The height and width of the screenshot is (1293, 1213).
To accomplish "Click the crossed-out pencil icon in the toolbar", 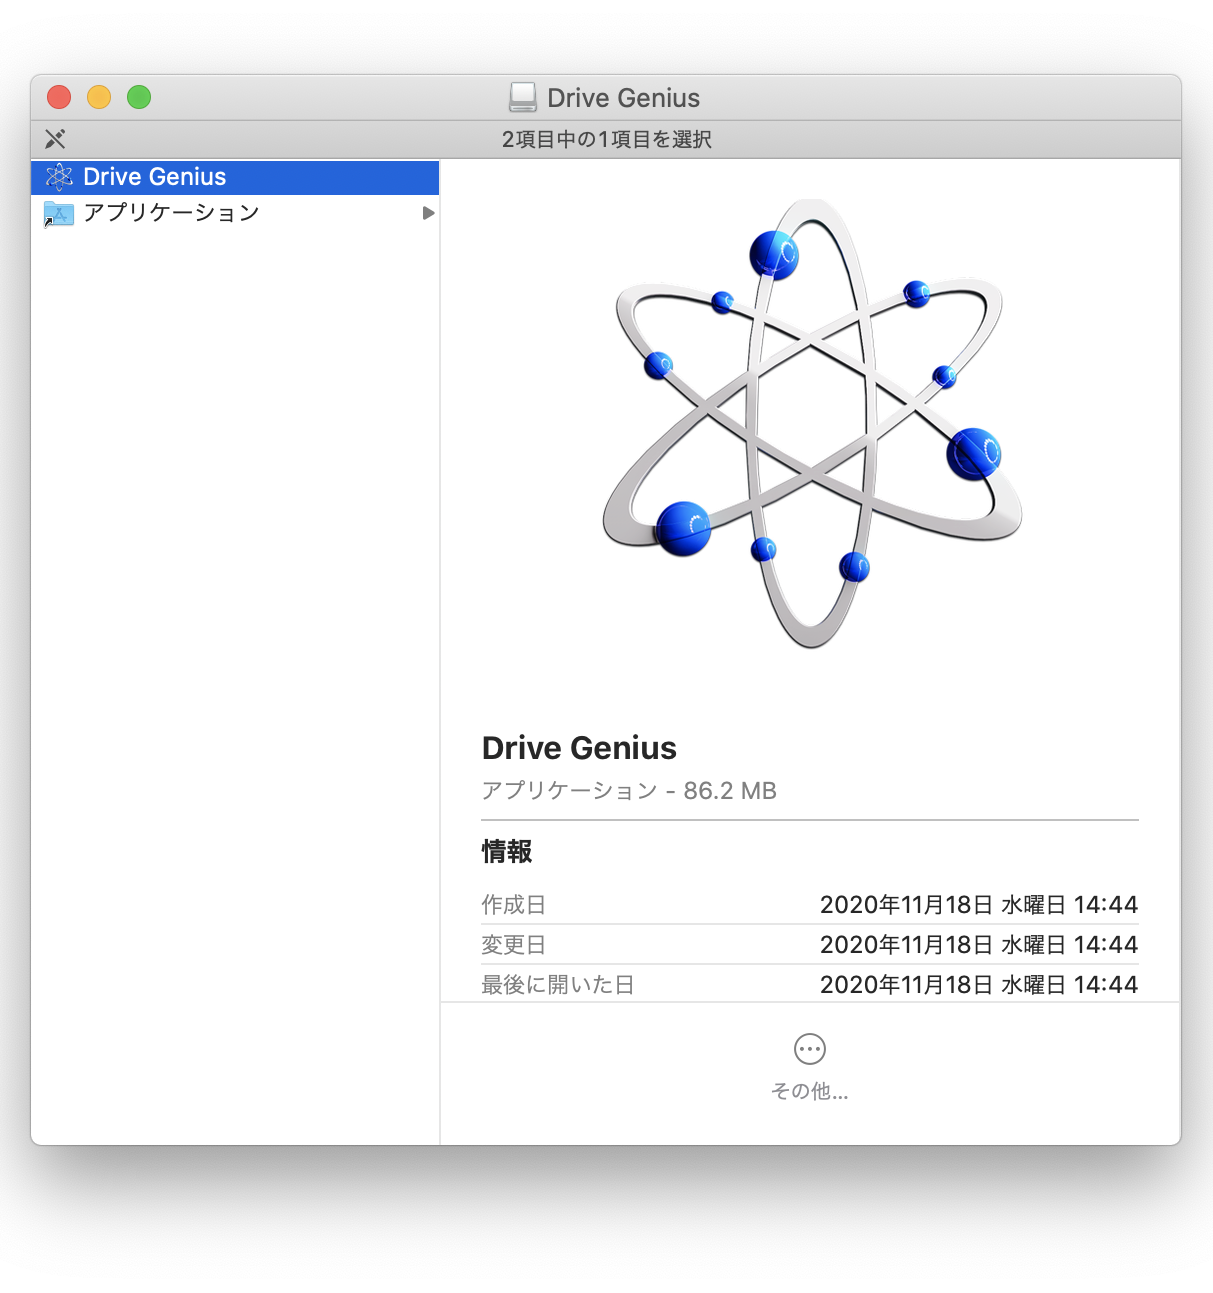I will 55,139.
